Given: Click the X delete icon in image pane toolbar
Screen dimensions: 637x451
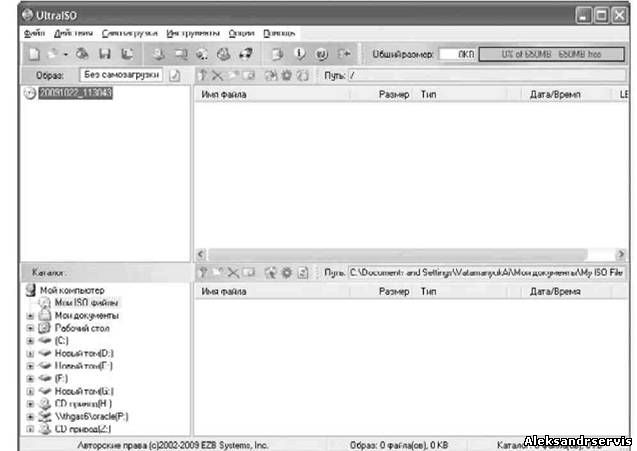Looking at the screenshot, I should point(218,75).
